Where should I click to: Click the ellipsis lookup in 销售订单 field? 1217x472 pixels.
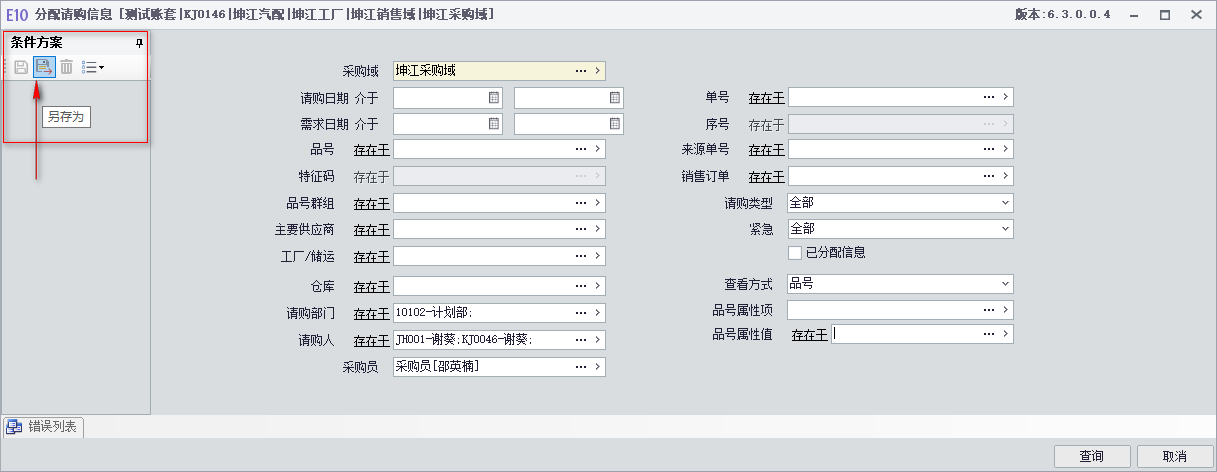[988, 176]
